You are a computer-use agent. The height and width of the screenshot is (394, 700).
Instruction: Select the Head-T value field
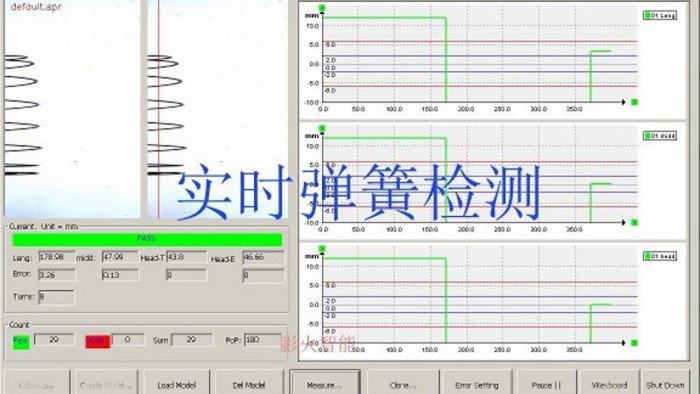click(x=187, y=257)
